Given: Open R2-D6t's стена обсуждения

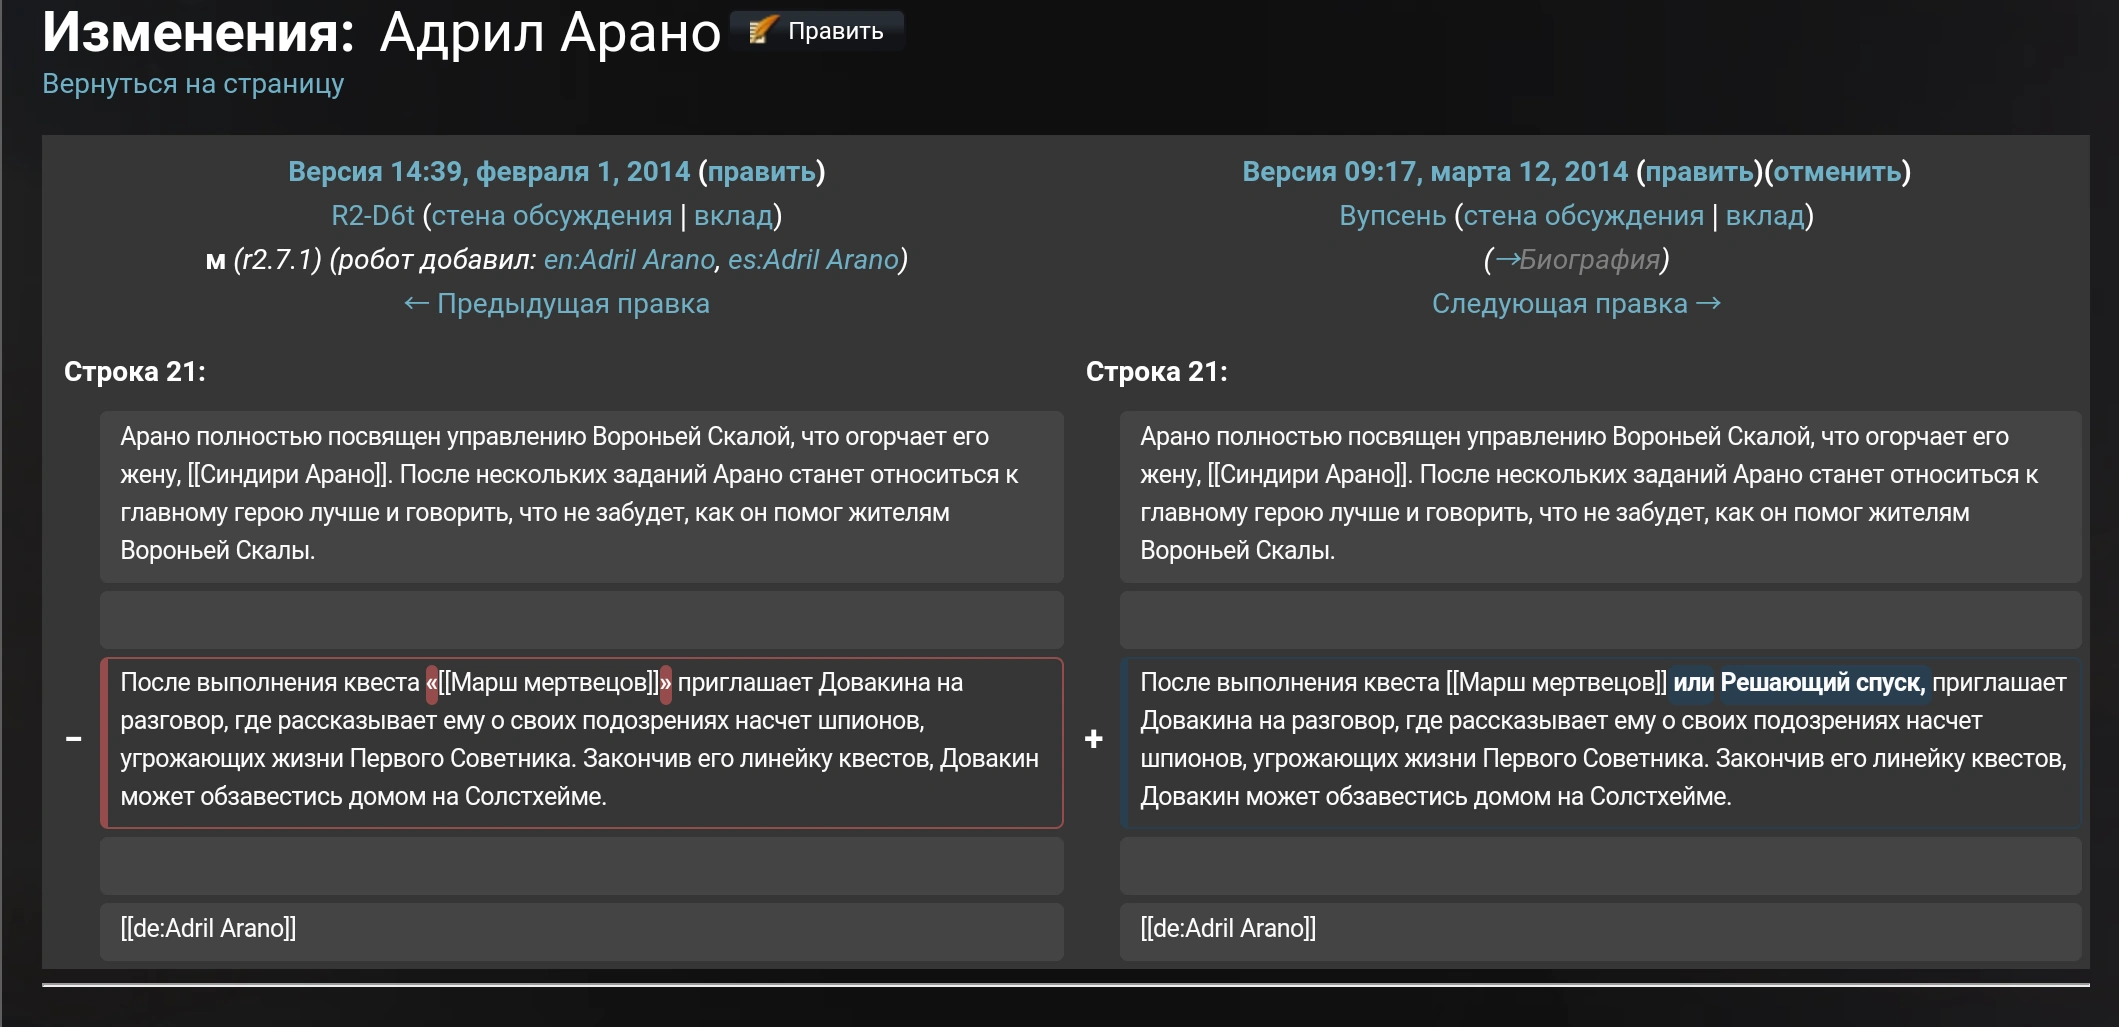Looking at the screenshot, I should [x=552, y=216].
